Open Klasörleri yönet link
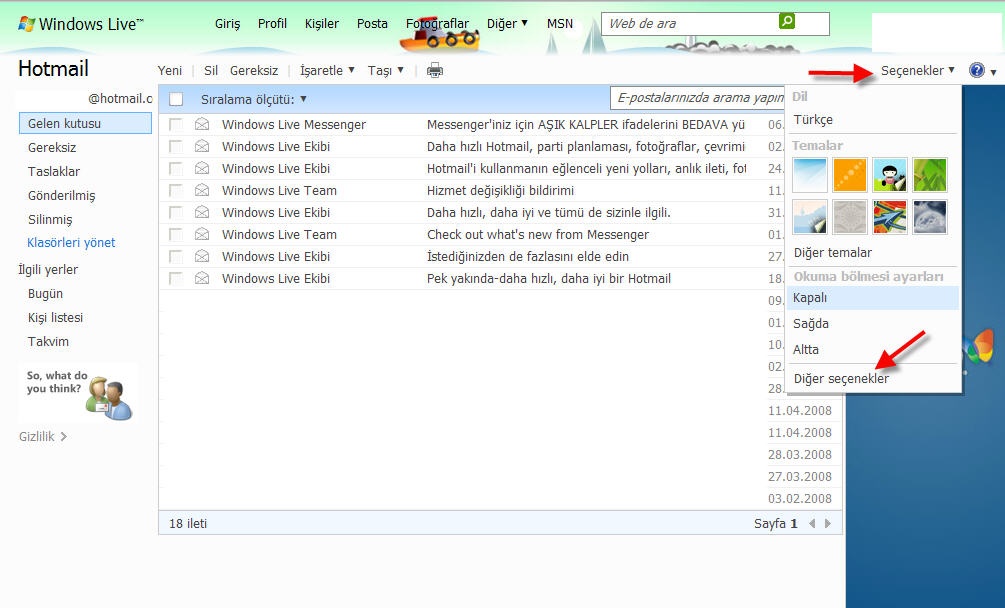 [71, 243]
